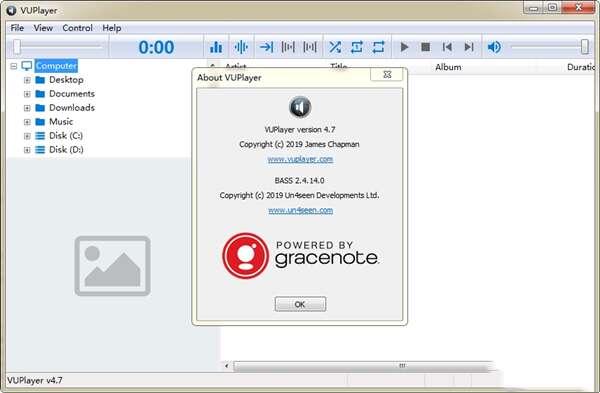Click the scrollbar left arrow

pos(227,366)
